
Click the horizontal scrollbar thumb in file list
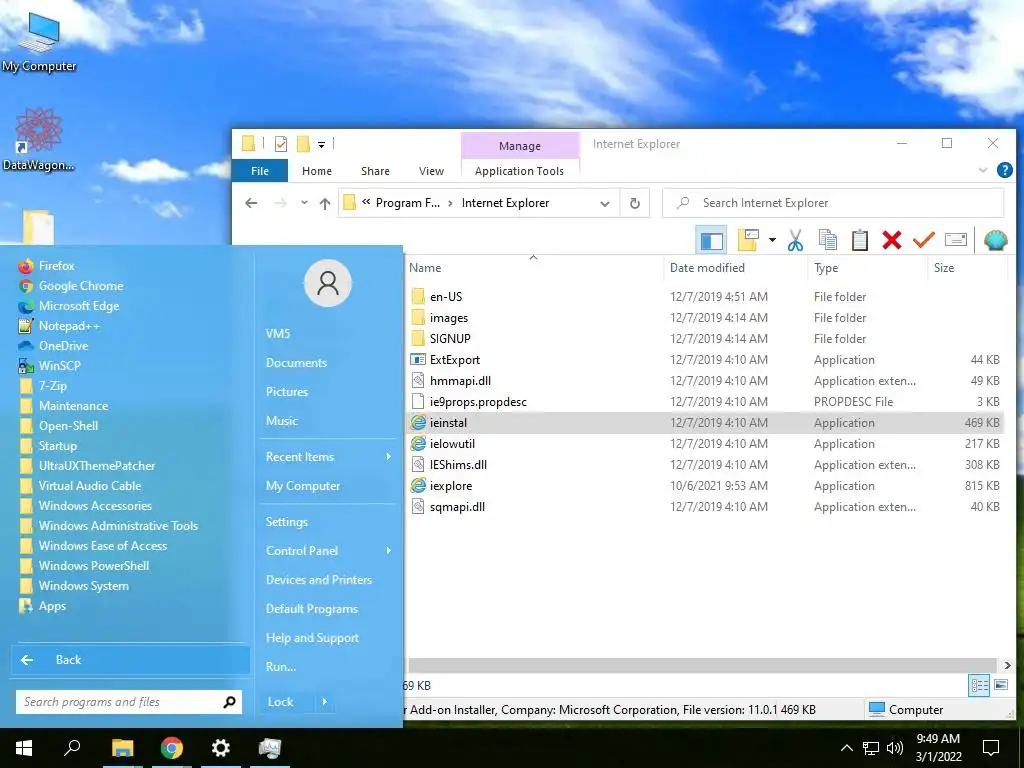pyautogui.click(x=703, y=665)
